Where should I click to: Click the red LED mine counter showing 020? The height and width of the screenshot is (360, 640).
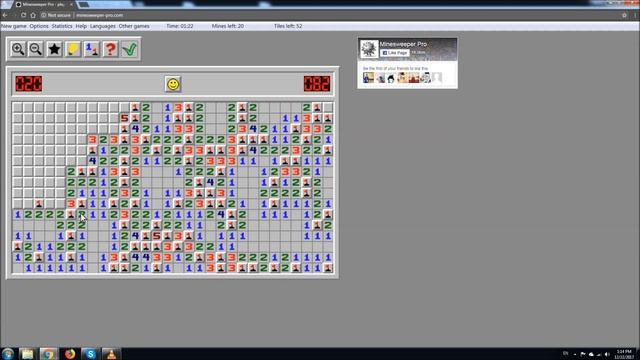point(29,84)
